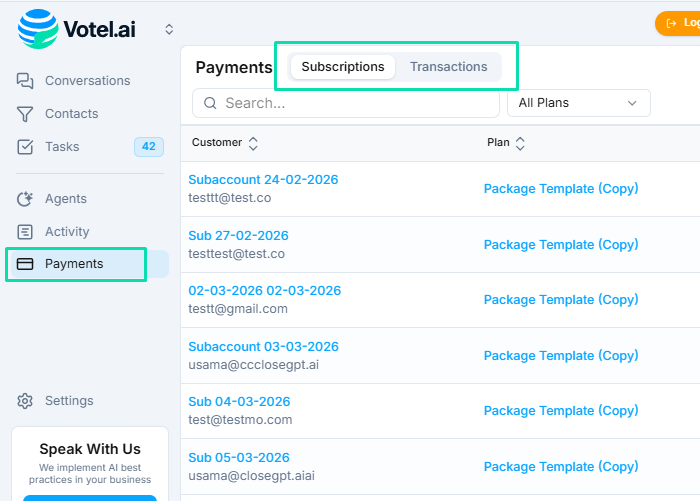Screen dimensions: 700x501
Task: Sort the table by Plan column
Action: point(520,143)
